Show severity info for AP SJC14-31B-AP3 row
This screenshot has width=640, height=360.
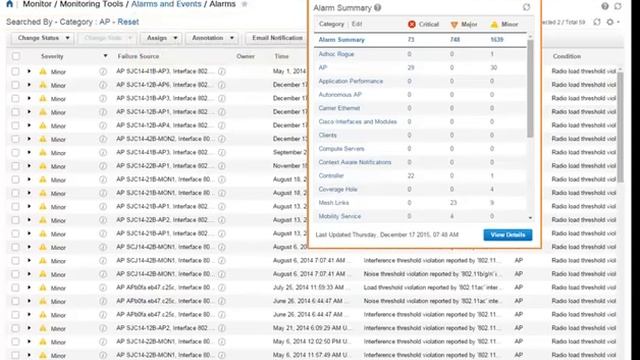tap(103, 98)
